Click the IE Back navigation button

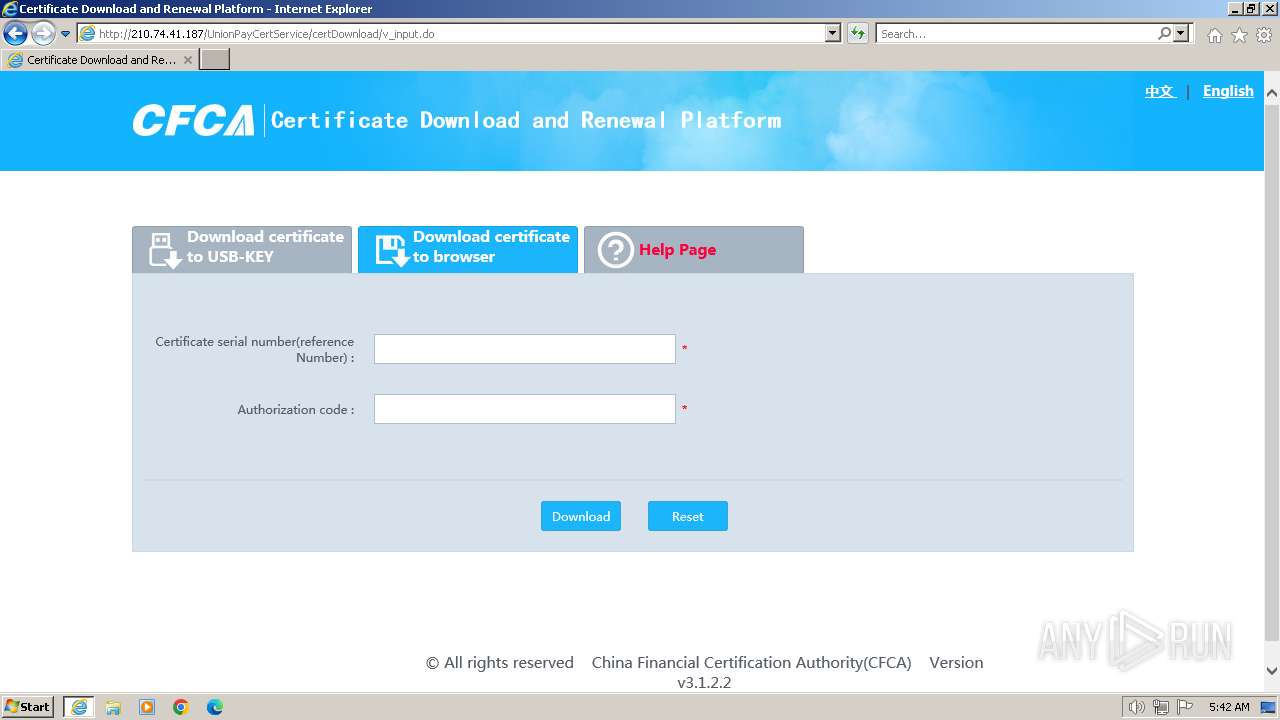point(15,33)
